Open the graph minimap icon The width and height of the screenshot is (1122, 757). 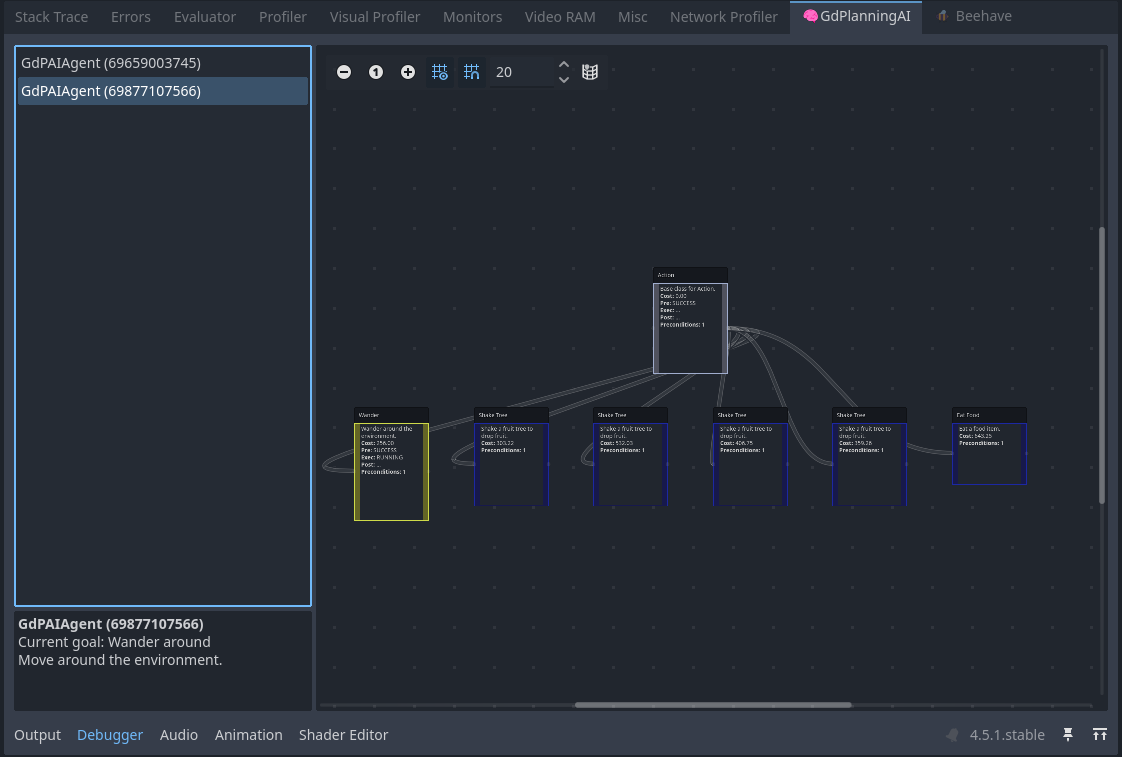click(x=590, y=72)
